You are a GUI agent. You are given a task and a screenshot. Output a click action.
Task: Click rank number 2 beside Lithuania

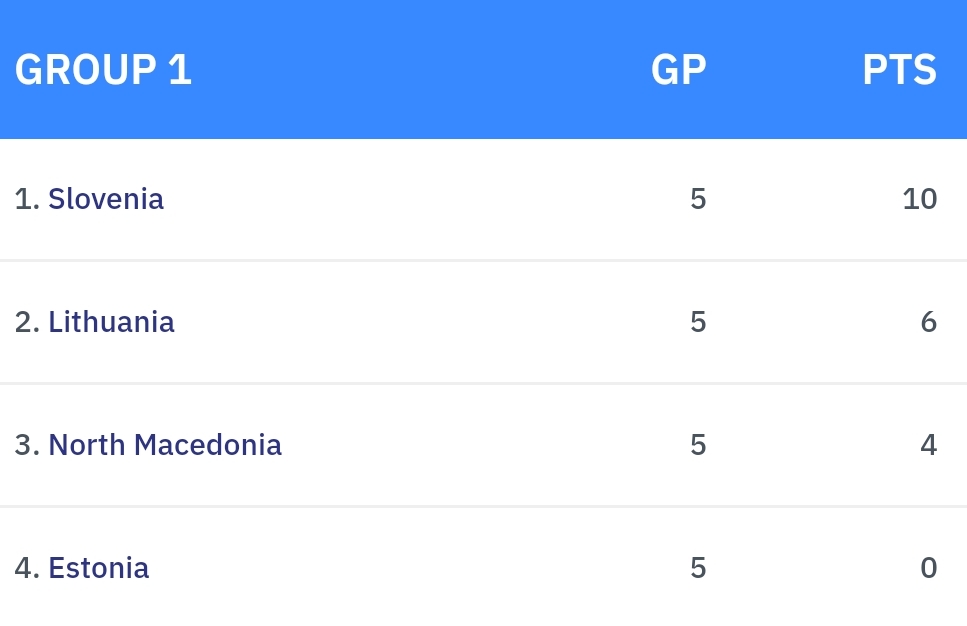click(x=26, y=322)
